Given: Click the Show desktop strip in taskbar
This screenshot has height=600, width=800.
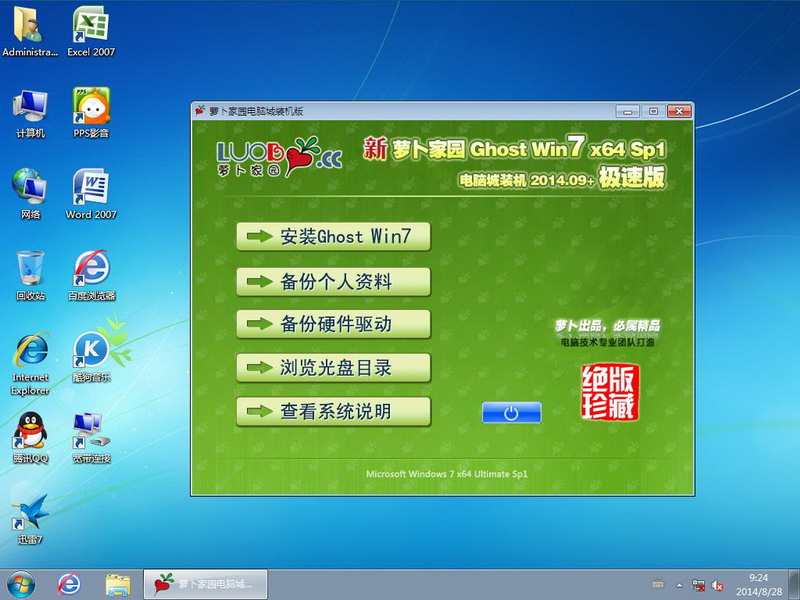Looking at the screenshot, I should tap(795, 585).
